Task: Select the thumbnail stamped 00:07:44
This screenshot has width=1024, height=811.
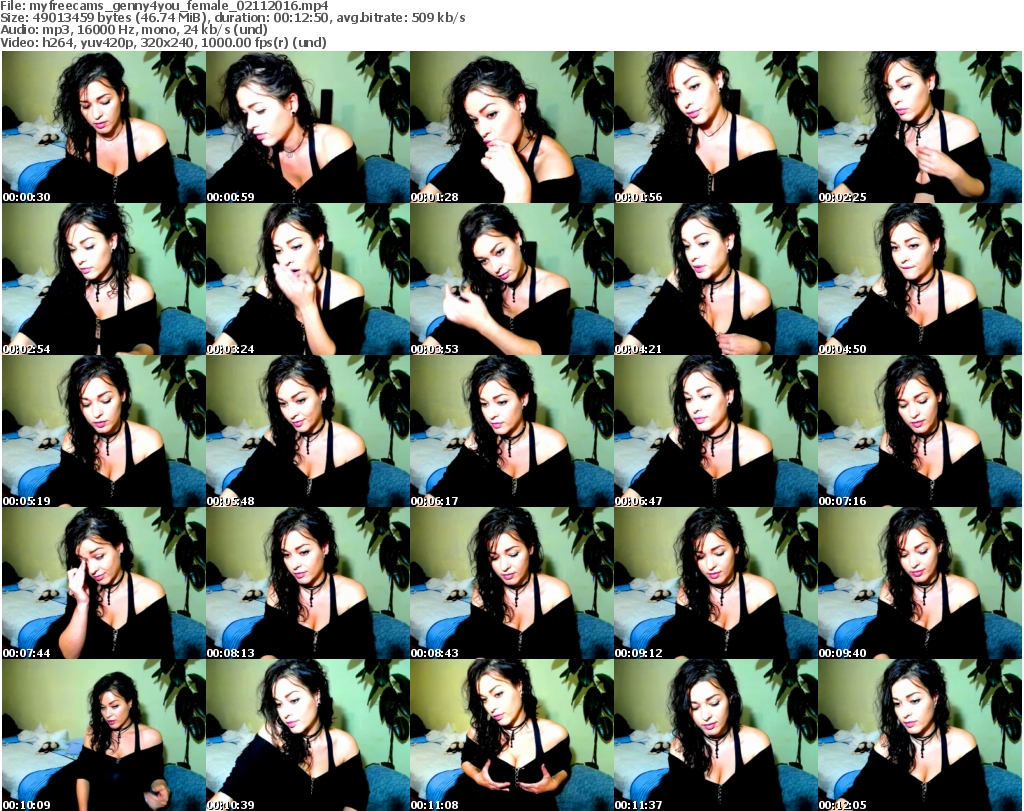Action: [104, 583]
